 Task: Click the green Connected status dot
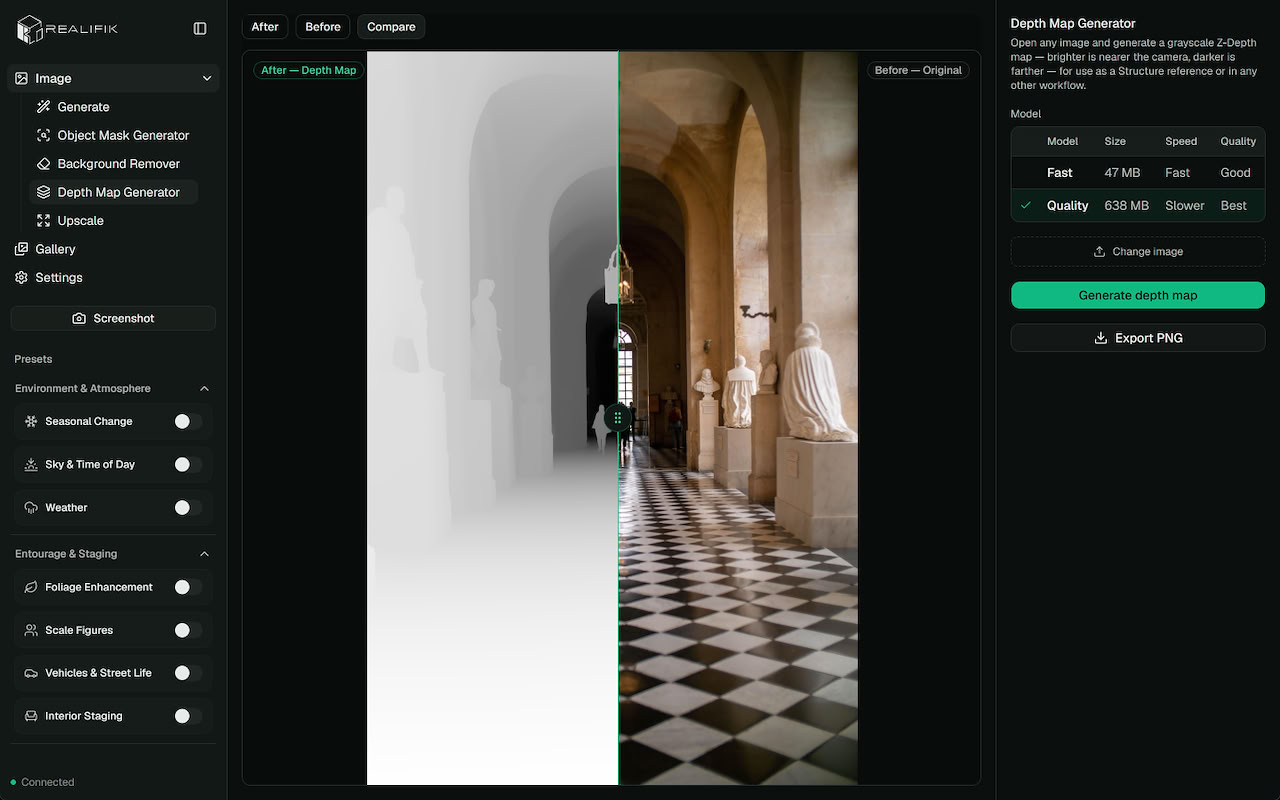tap(13, 782)
